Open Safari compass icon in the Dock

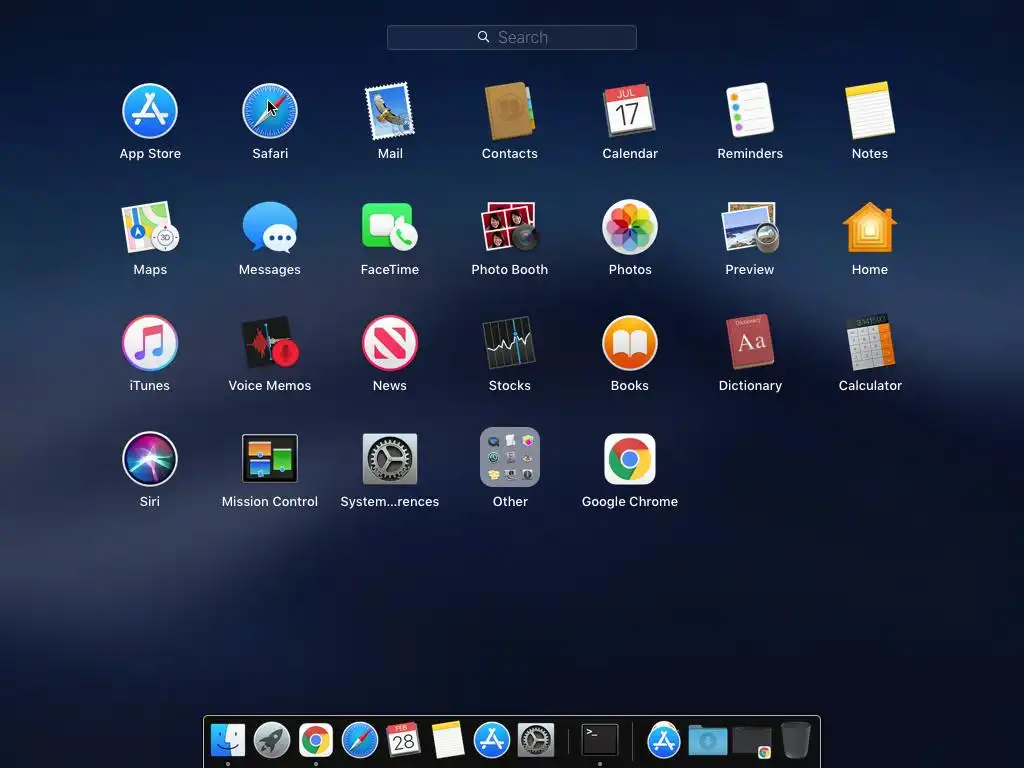click(360, 740)
